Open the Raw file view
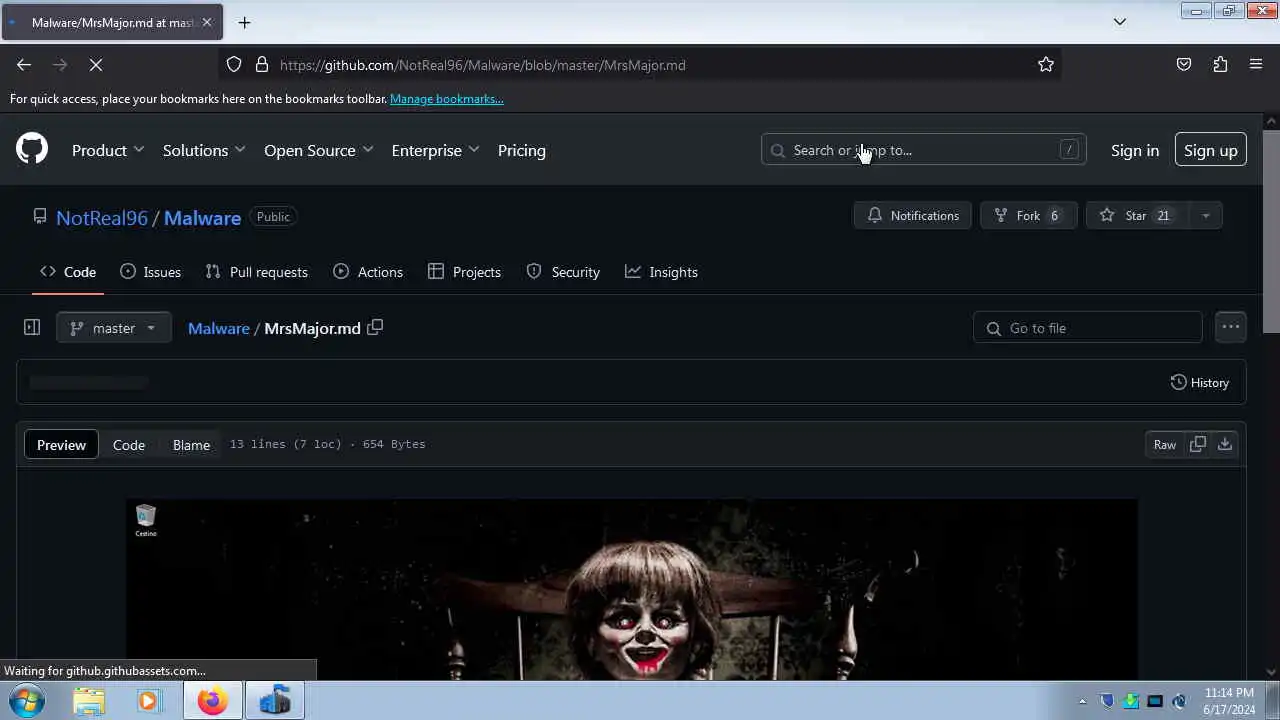 click(1165, 445)
